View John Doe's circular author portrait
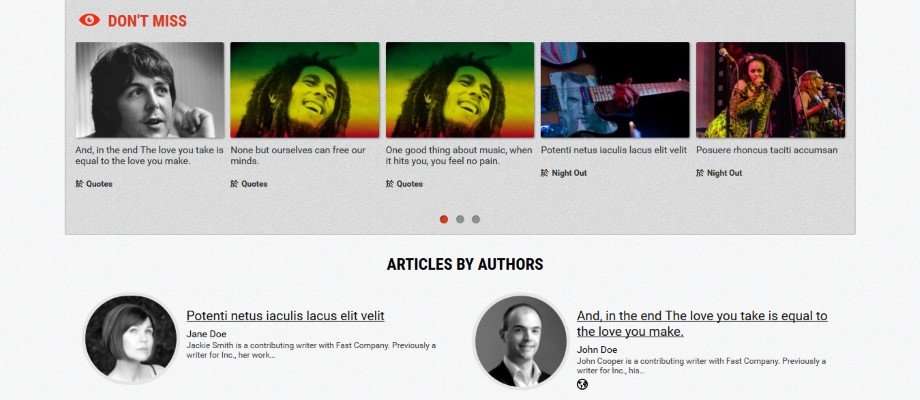The image size is (920, 400). (521, 341)
